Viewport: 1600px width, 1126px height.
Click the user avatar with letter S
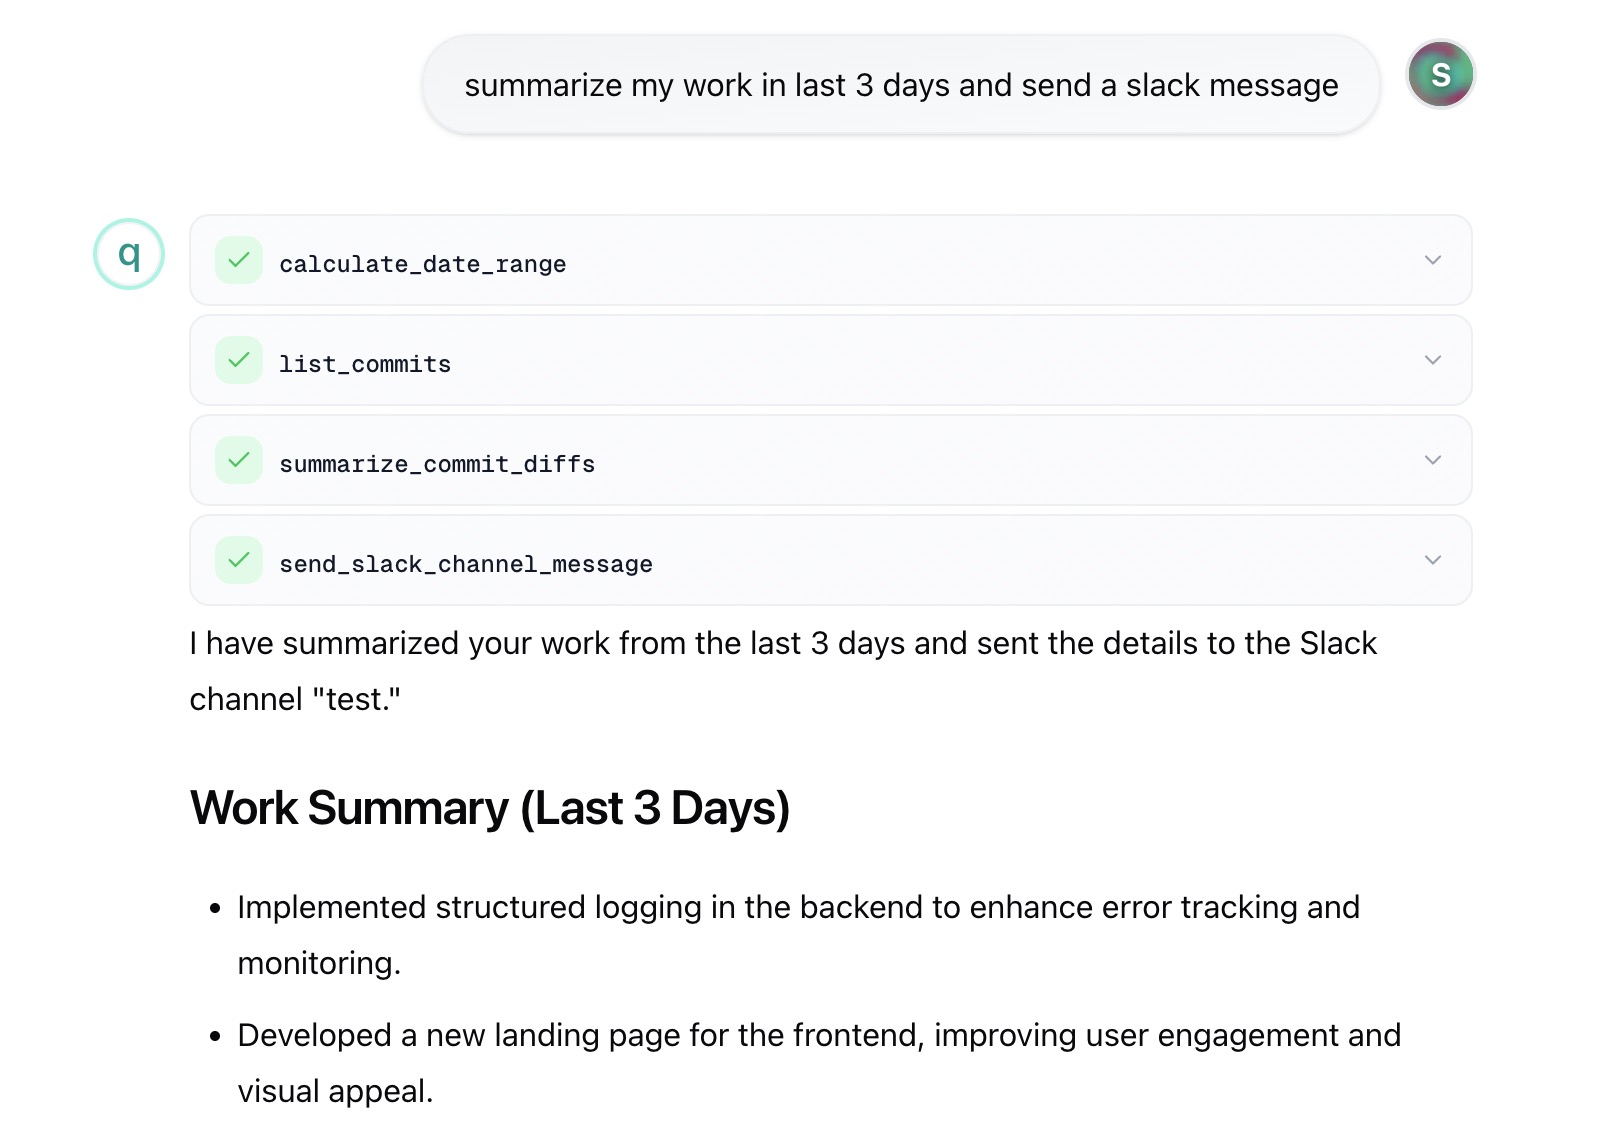1440,74
